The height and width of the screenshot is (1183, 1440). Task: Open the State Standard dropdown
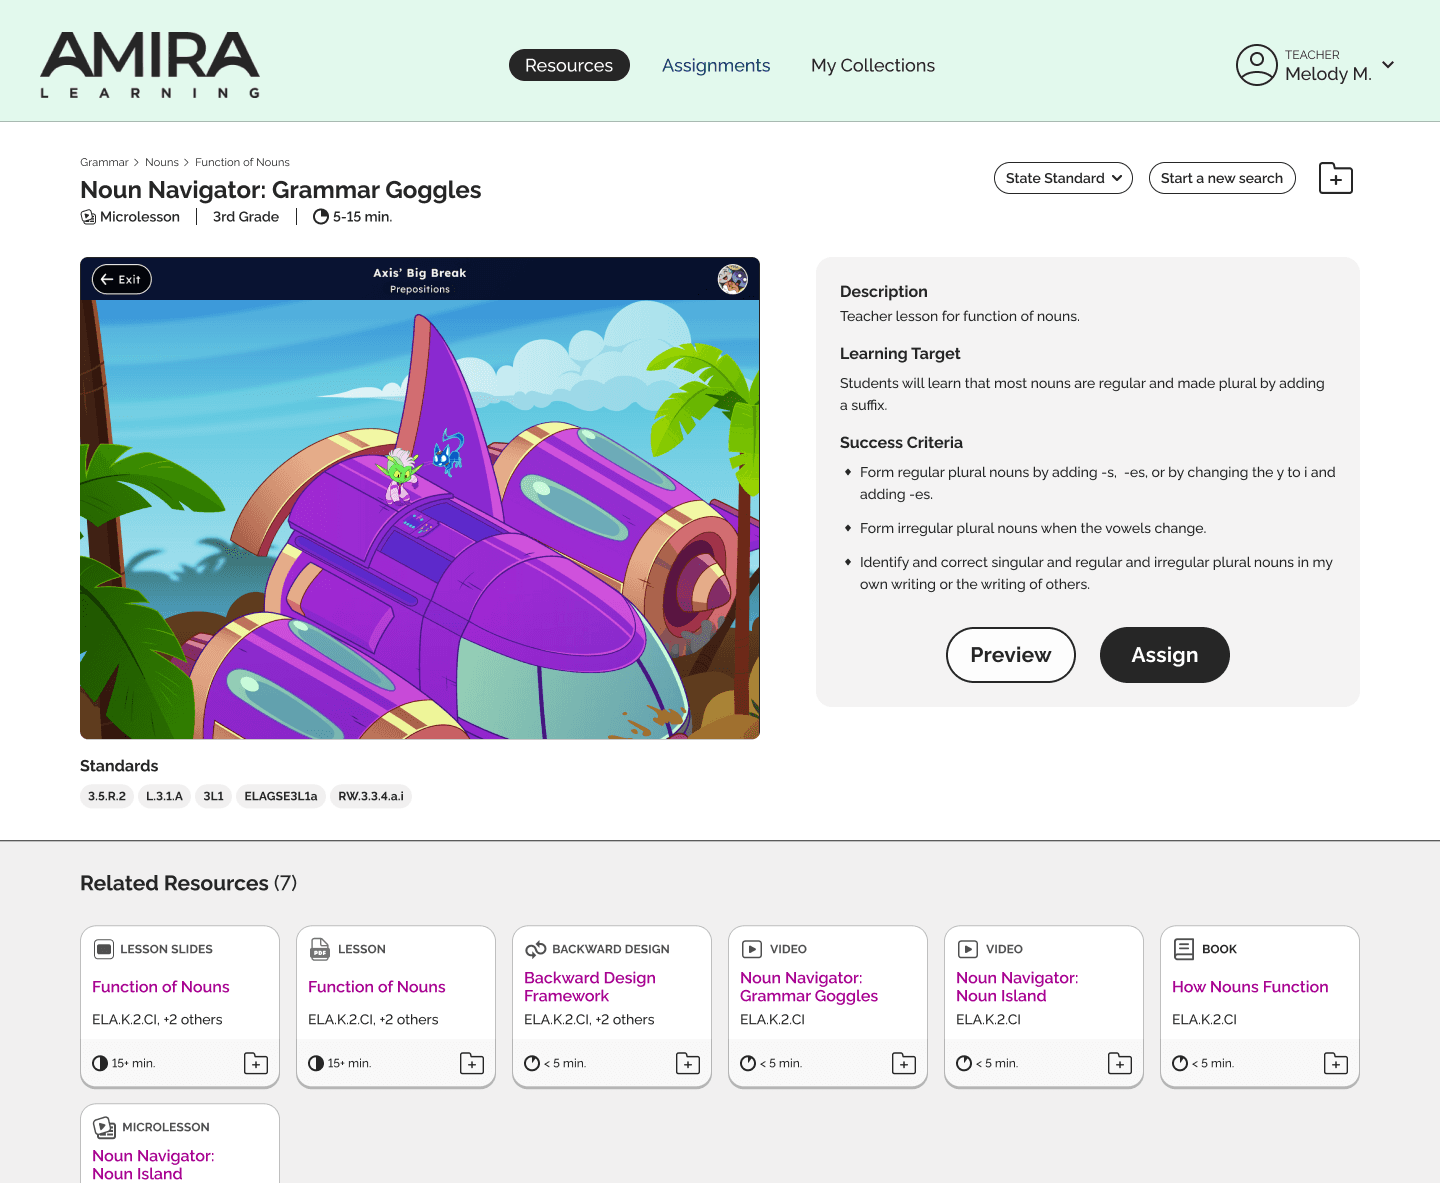1063,178
